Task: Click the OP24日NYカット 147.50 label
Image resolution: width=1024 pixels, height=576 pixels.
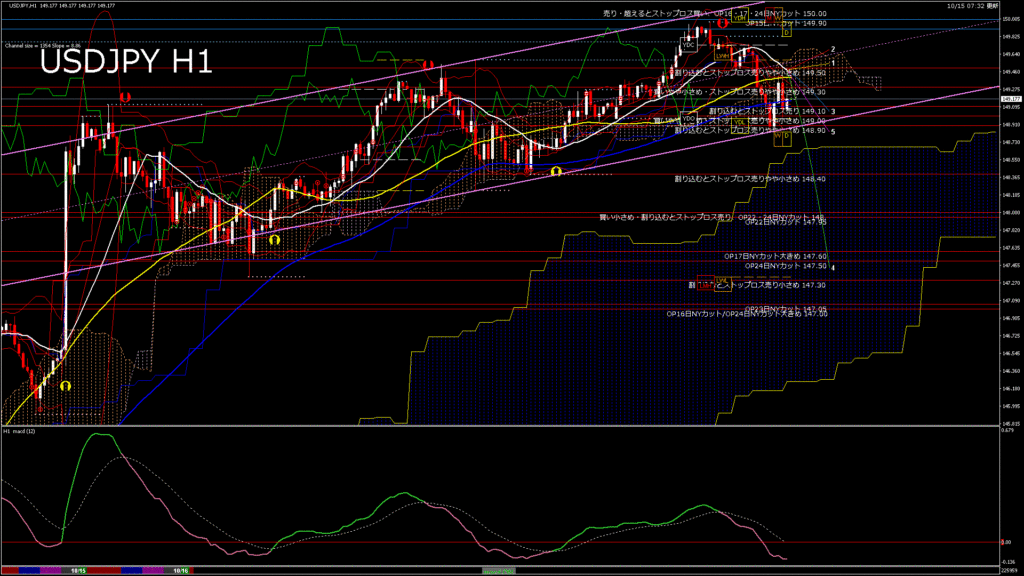Action: coord(786,266)
